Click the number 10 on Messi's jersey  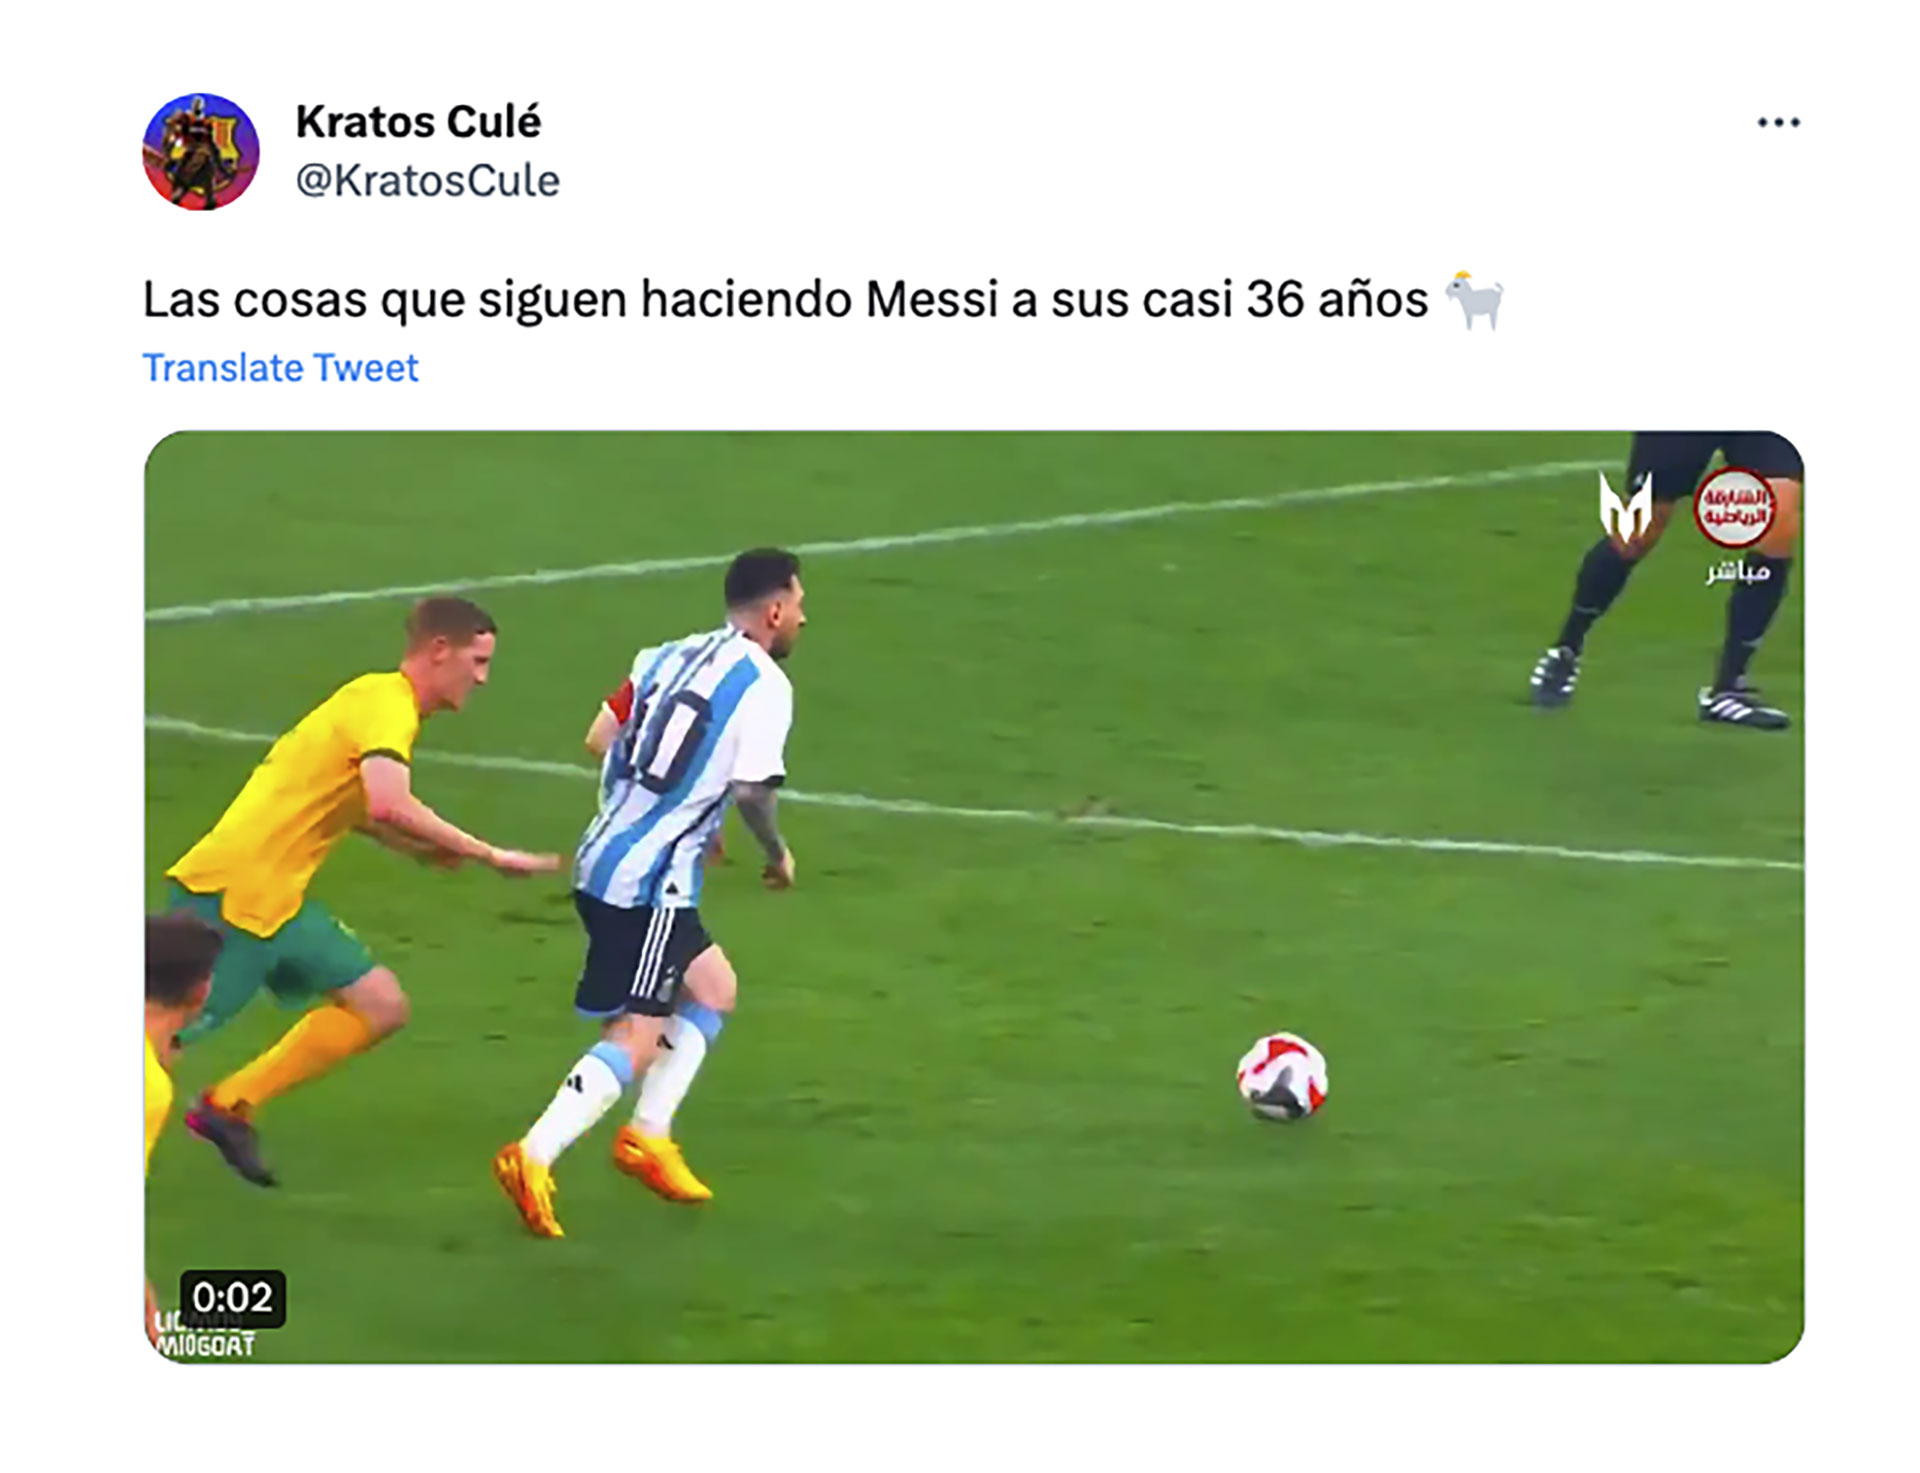pos(666,728)
